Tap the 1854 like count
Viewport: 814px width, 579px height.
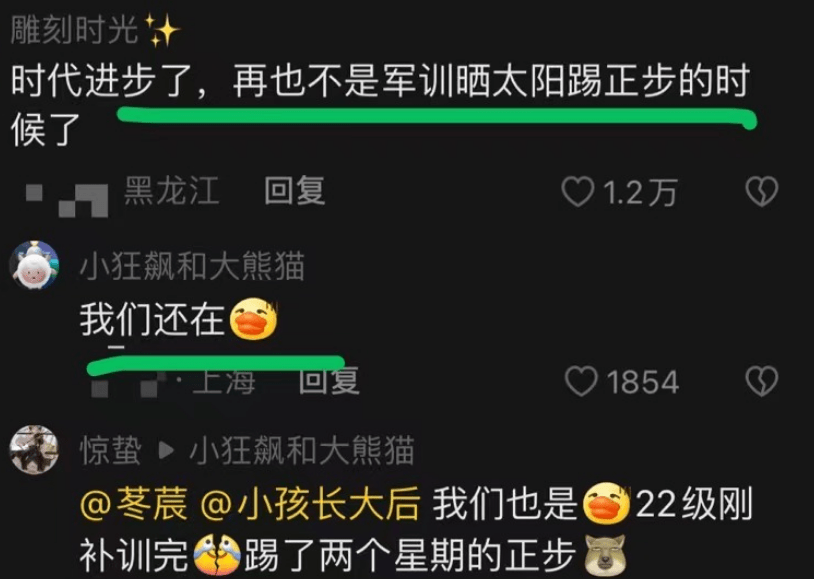click(x=643, y=382)
